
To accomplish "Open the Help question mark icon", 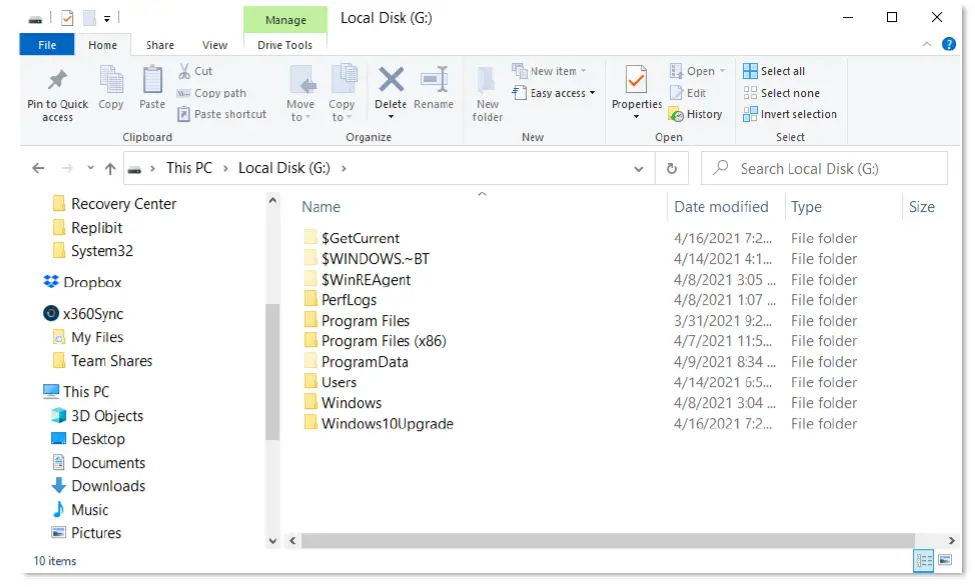I will point(949,45).
